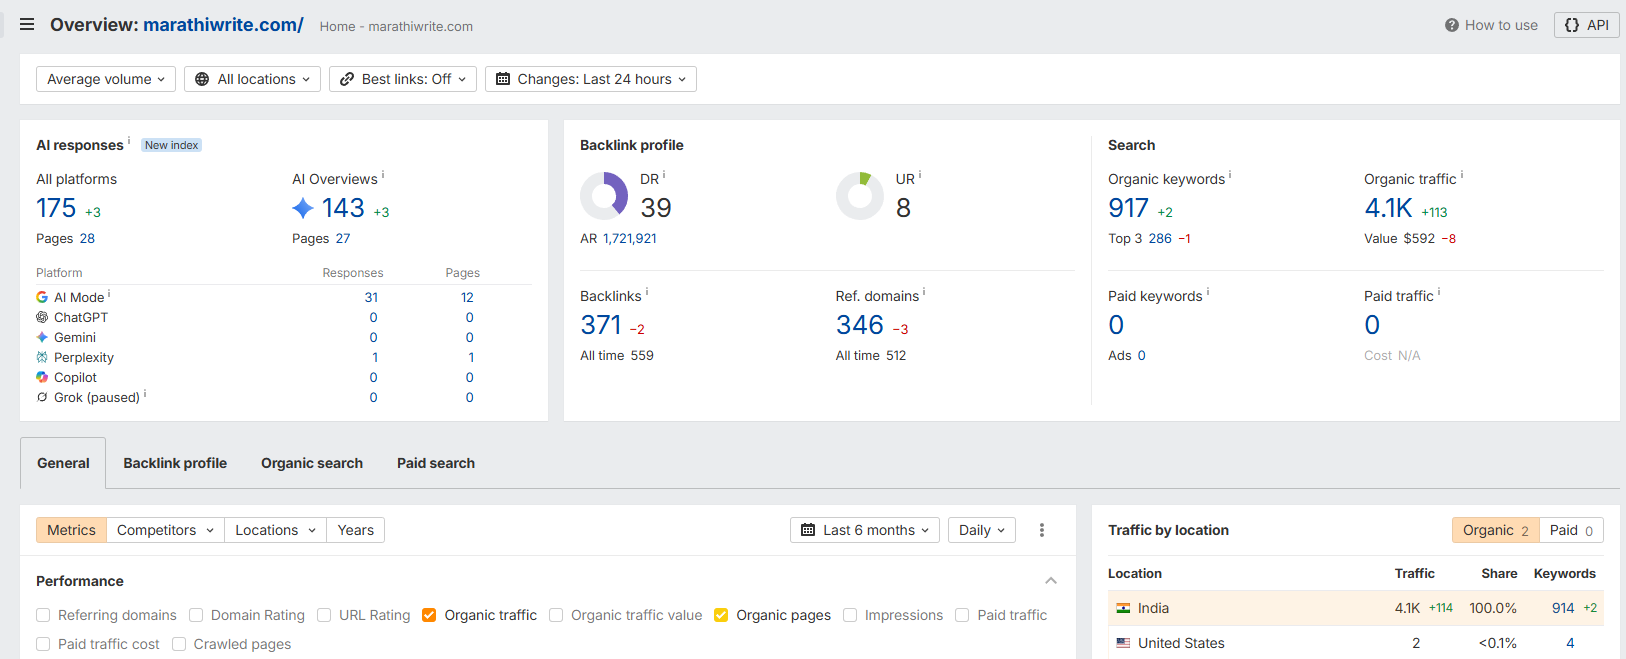This screenshot has width=1626, height=659.
Task: Click info icon next to Organic keywords
Action: (x=1230, y=175)
